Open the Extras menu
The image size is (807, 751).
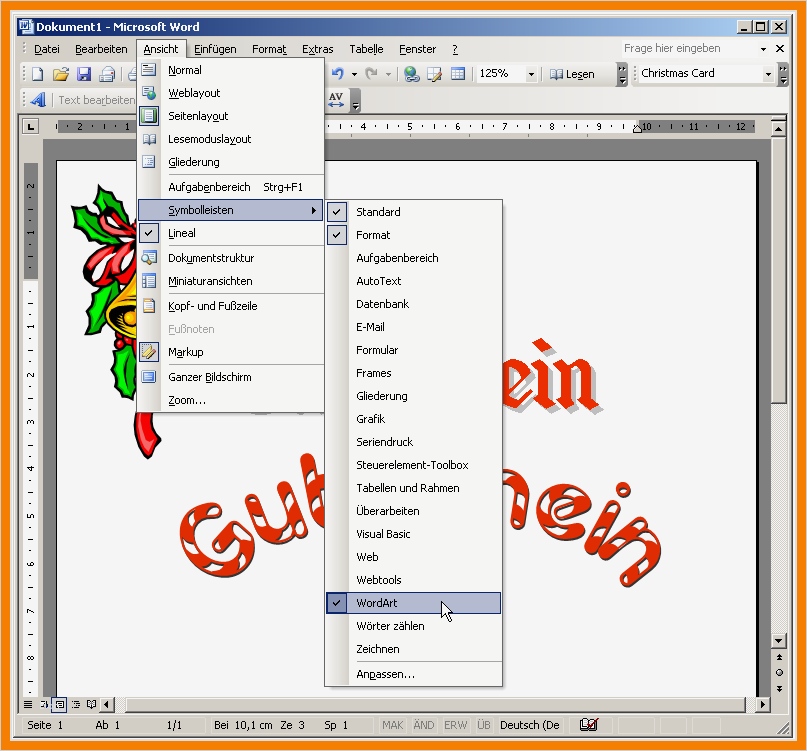click(317, 48)
